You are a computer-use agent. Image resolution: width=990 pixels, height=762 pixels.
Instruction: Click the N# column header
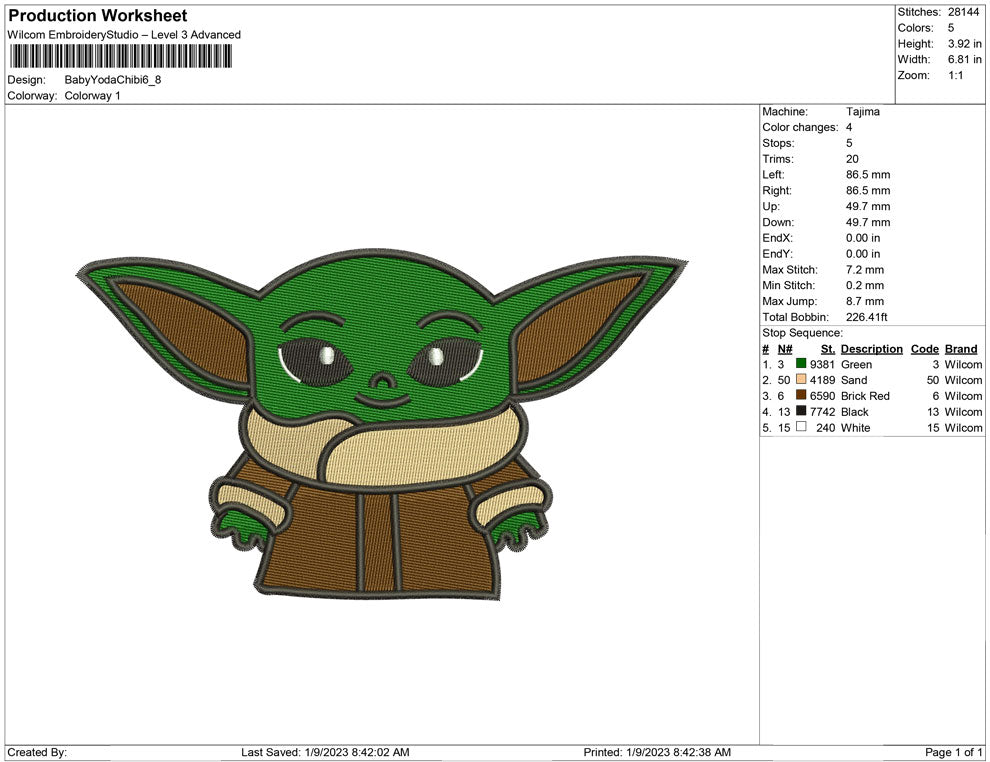coord(785,349)
